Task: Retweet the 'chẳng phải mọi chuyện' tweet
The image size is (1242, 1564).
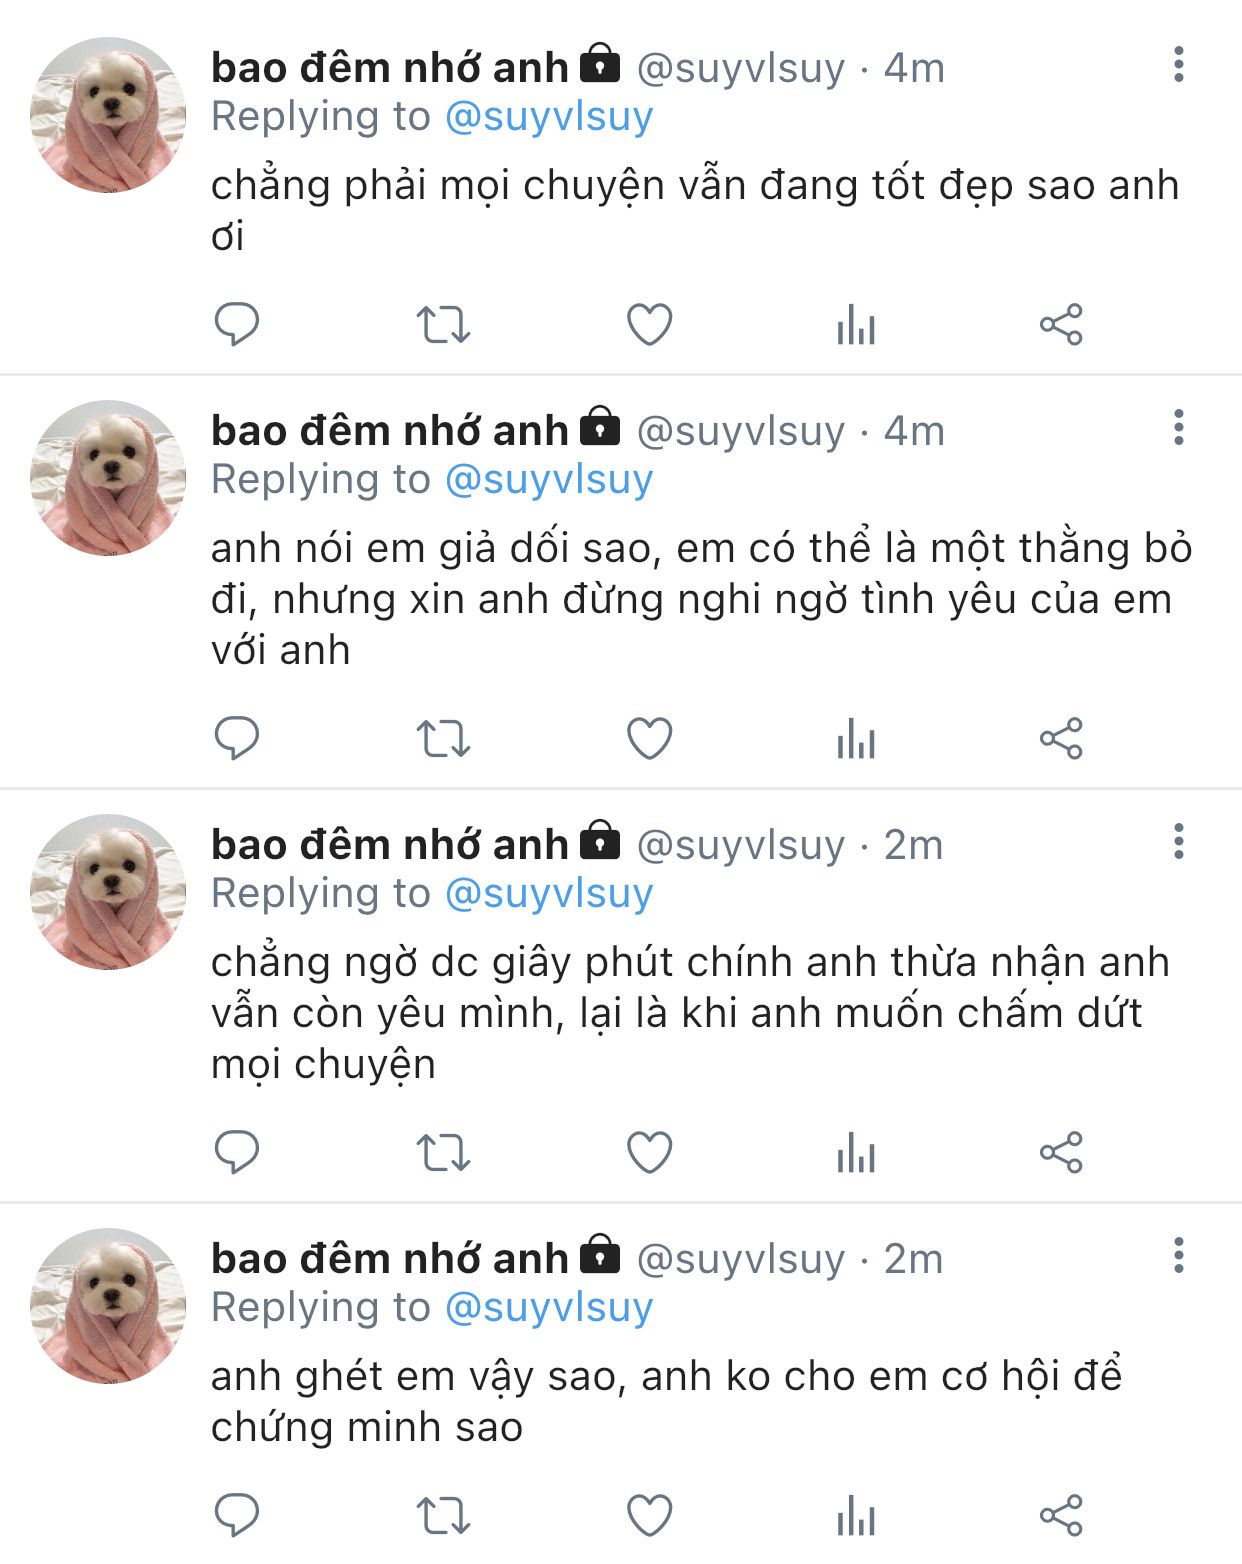Action: pos(443,325)
